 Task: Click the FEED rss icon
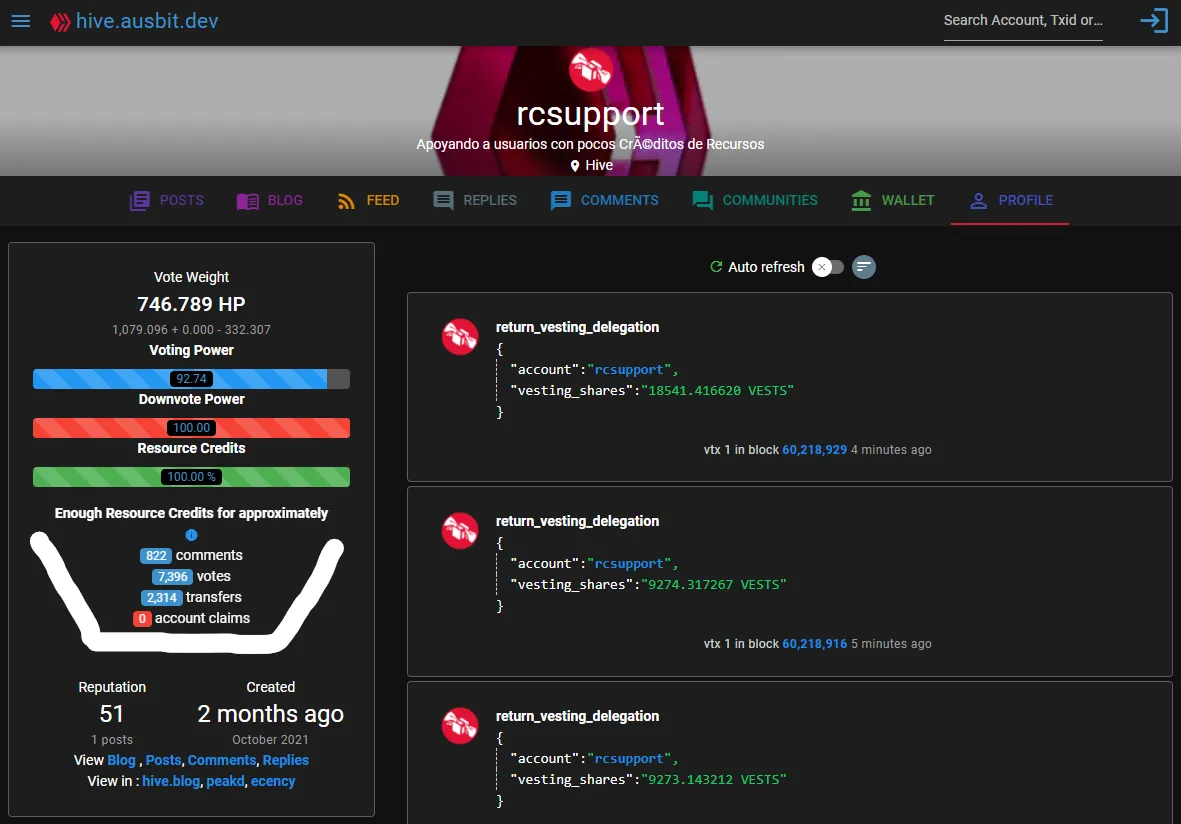coord(346,201)
